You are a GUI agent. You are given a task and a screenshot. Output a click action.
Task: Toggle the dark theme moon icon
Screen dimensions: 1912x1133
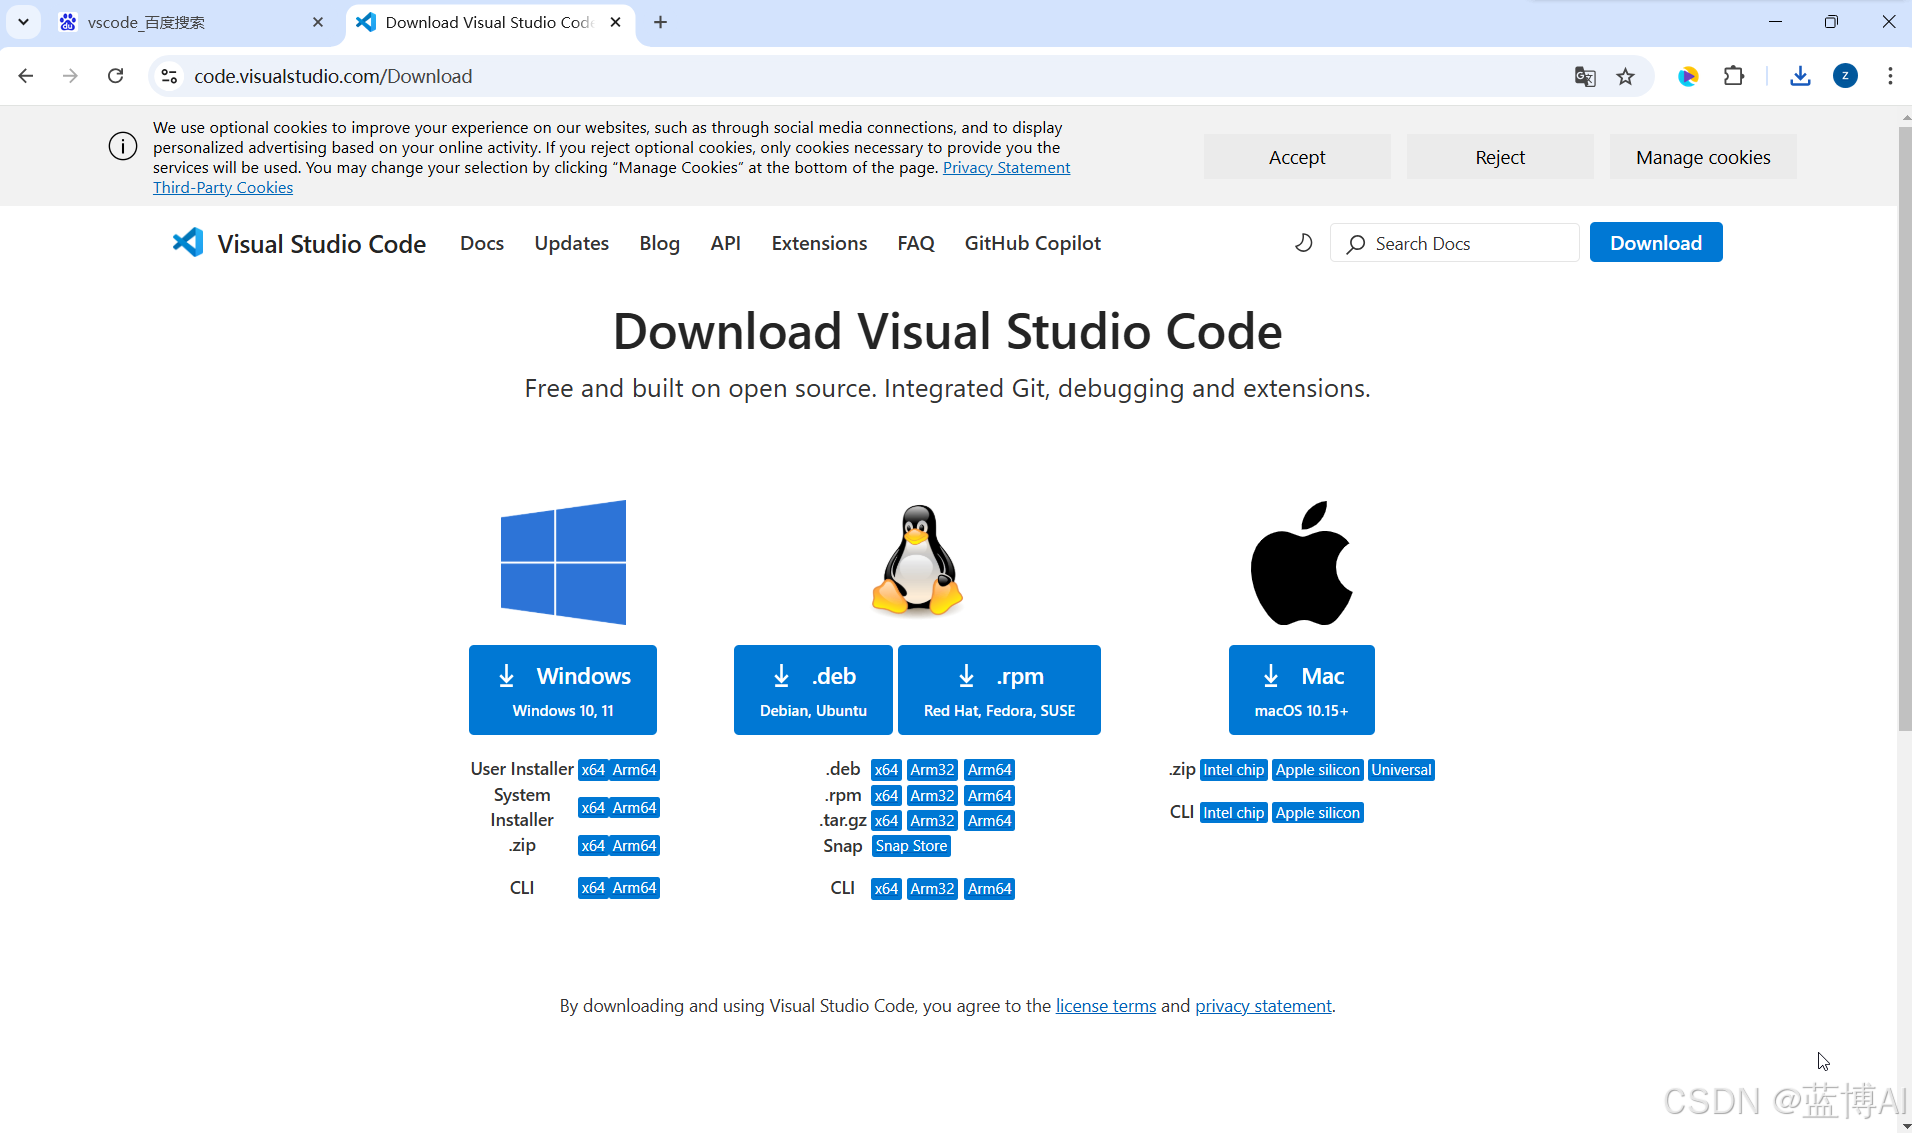click(1303, 243)
